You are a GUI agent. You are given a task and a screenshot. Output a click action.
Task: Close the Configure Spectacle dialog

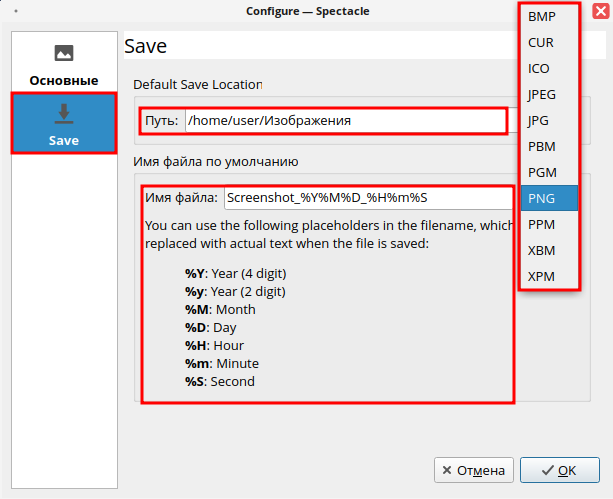600,11
